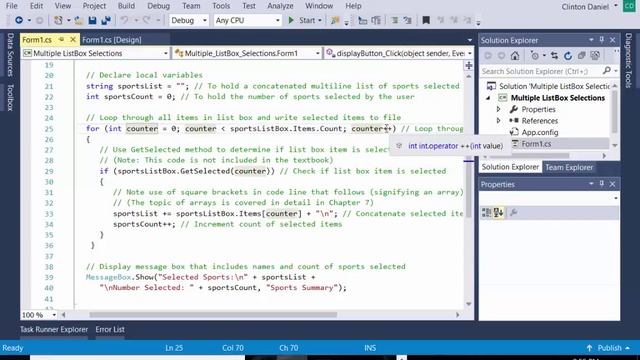The width and height of the screenshot is (640, 360).
Task: Collapse the Multiple ListBox Selections project node
Action: pyautogui.click(x=488, y=98)
